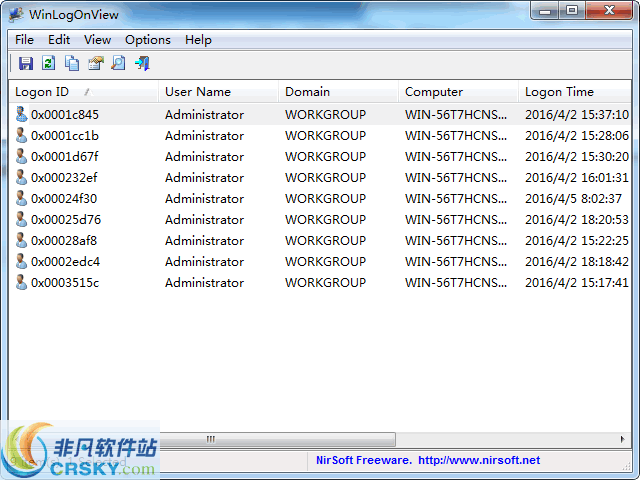Click WIN-56T7HCNS... in row 0x0001d67f

click(456, 157)
